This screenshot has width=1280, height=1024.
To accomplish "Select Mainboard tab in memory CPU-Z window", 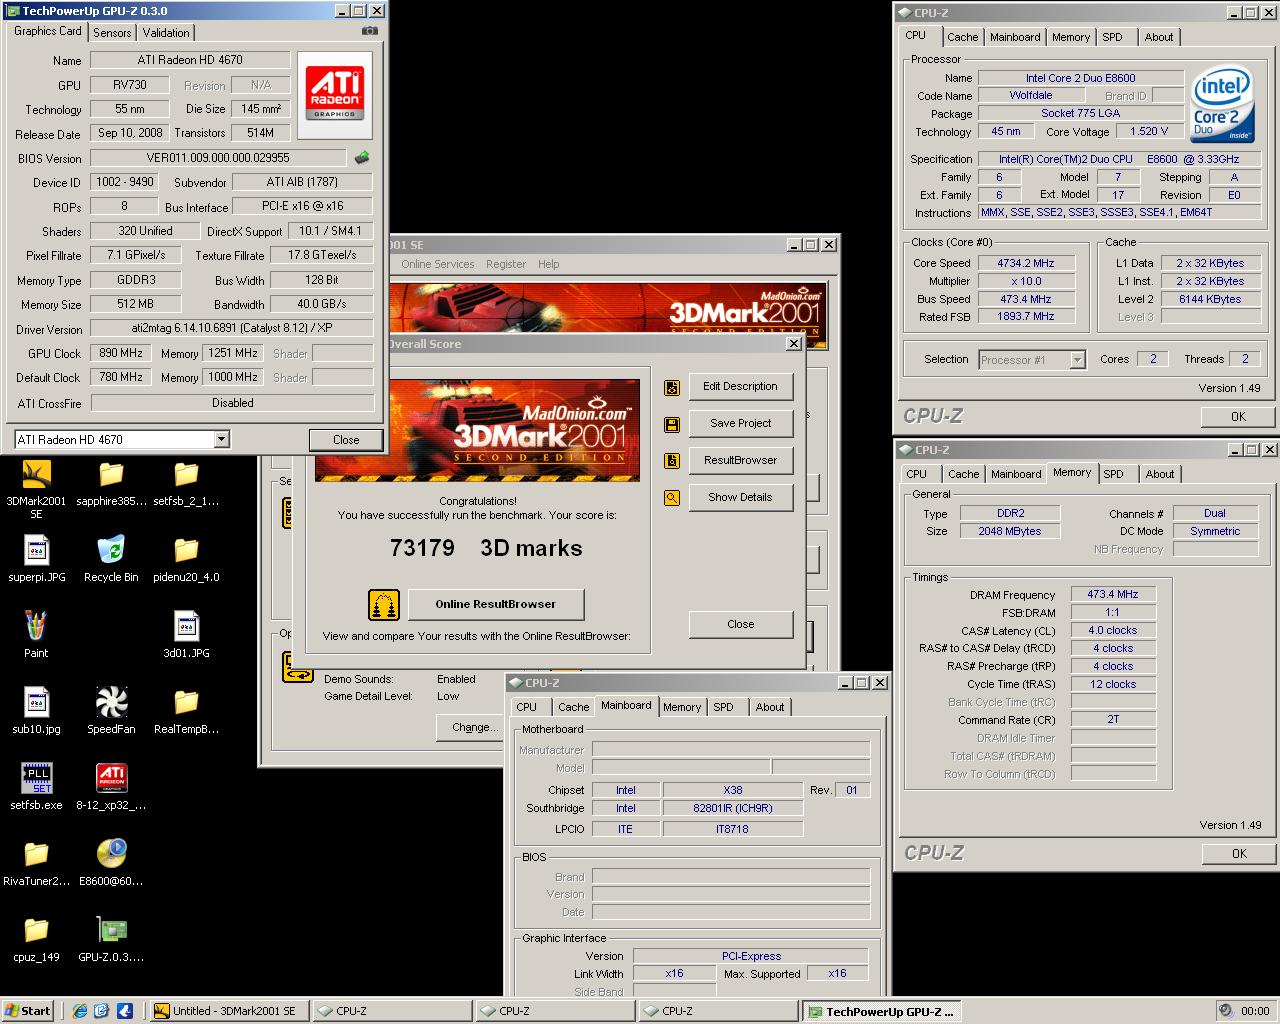I will [x=1016, y=474].
